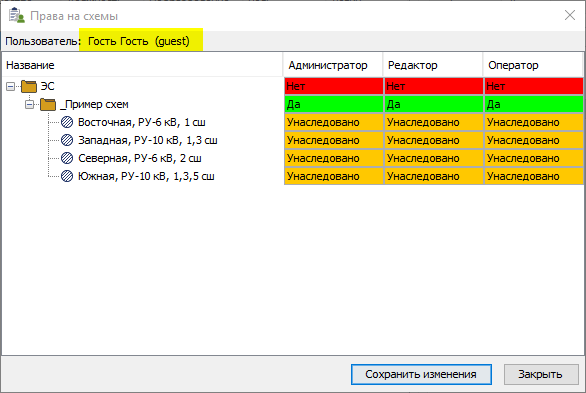Select the ЭС tree item label
The height and width of the screenshot is (393, 586).
pos(47,86)
